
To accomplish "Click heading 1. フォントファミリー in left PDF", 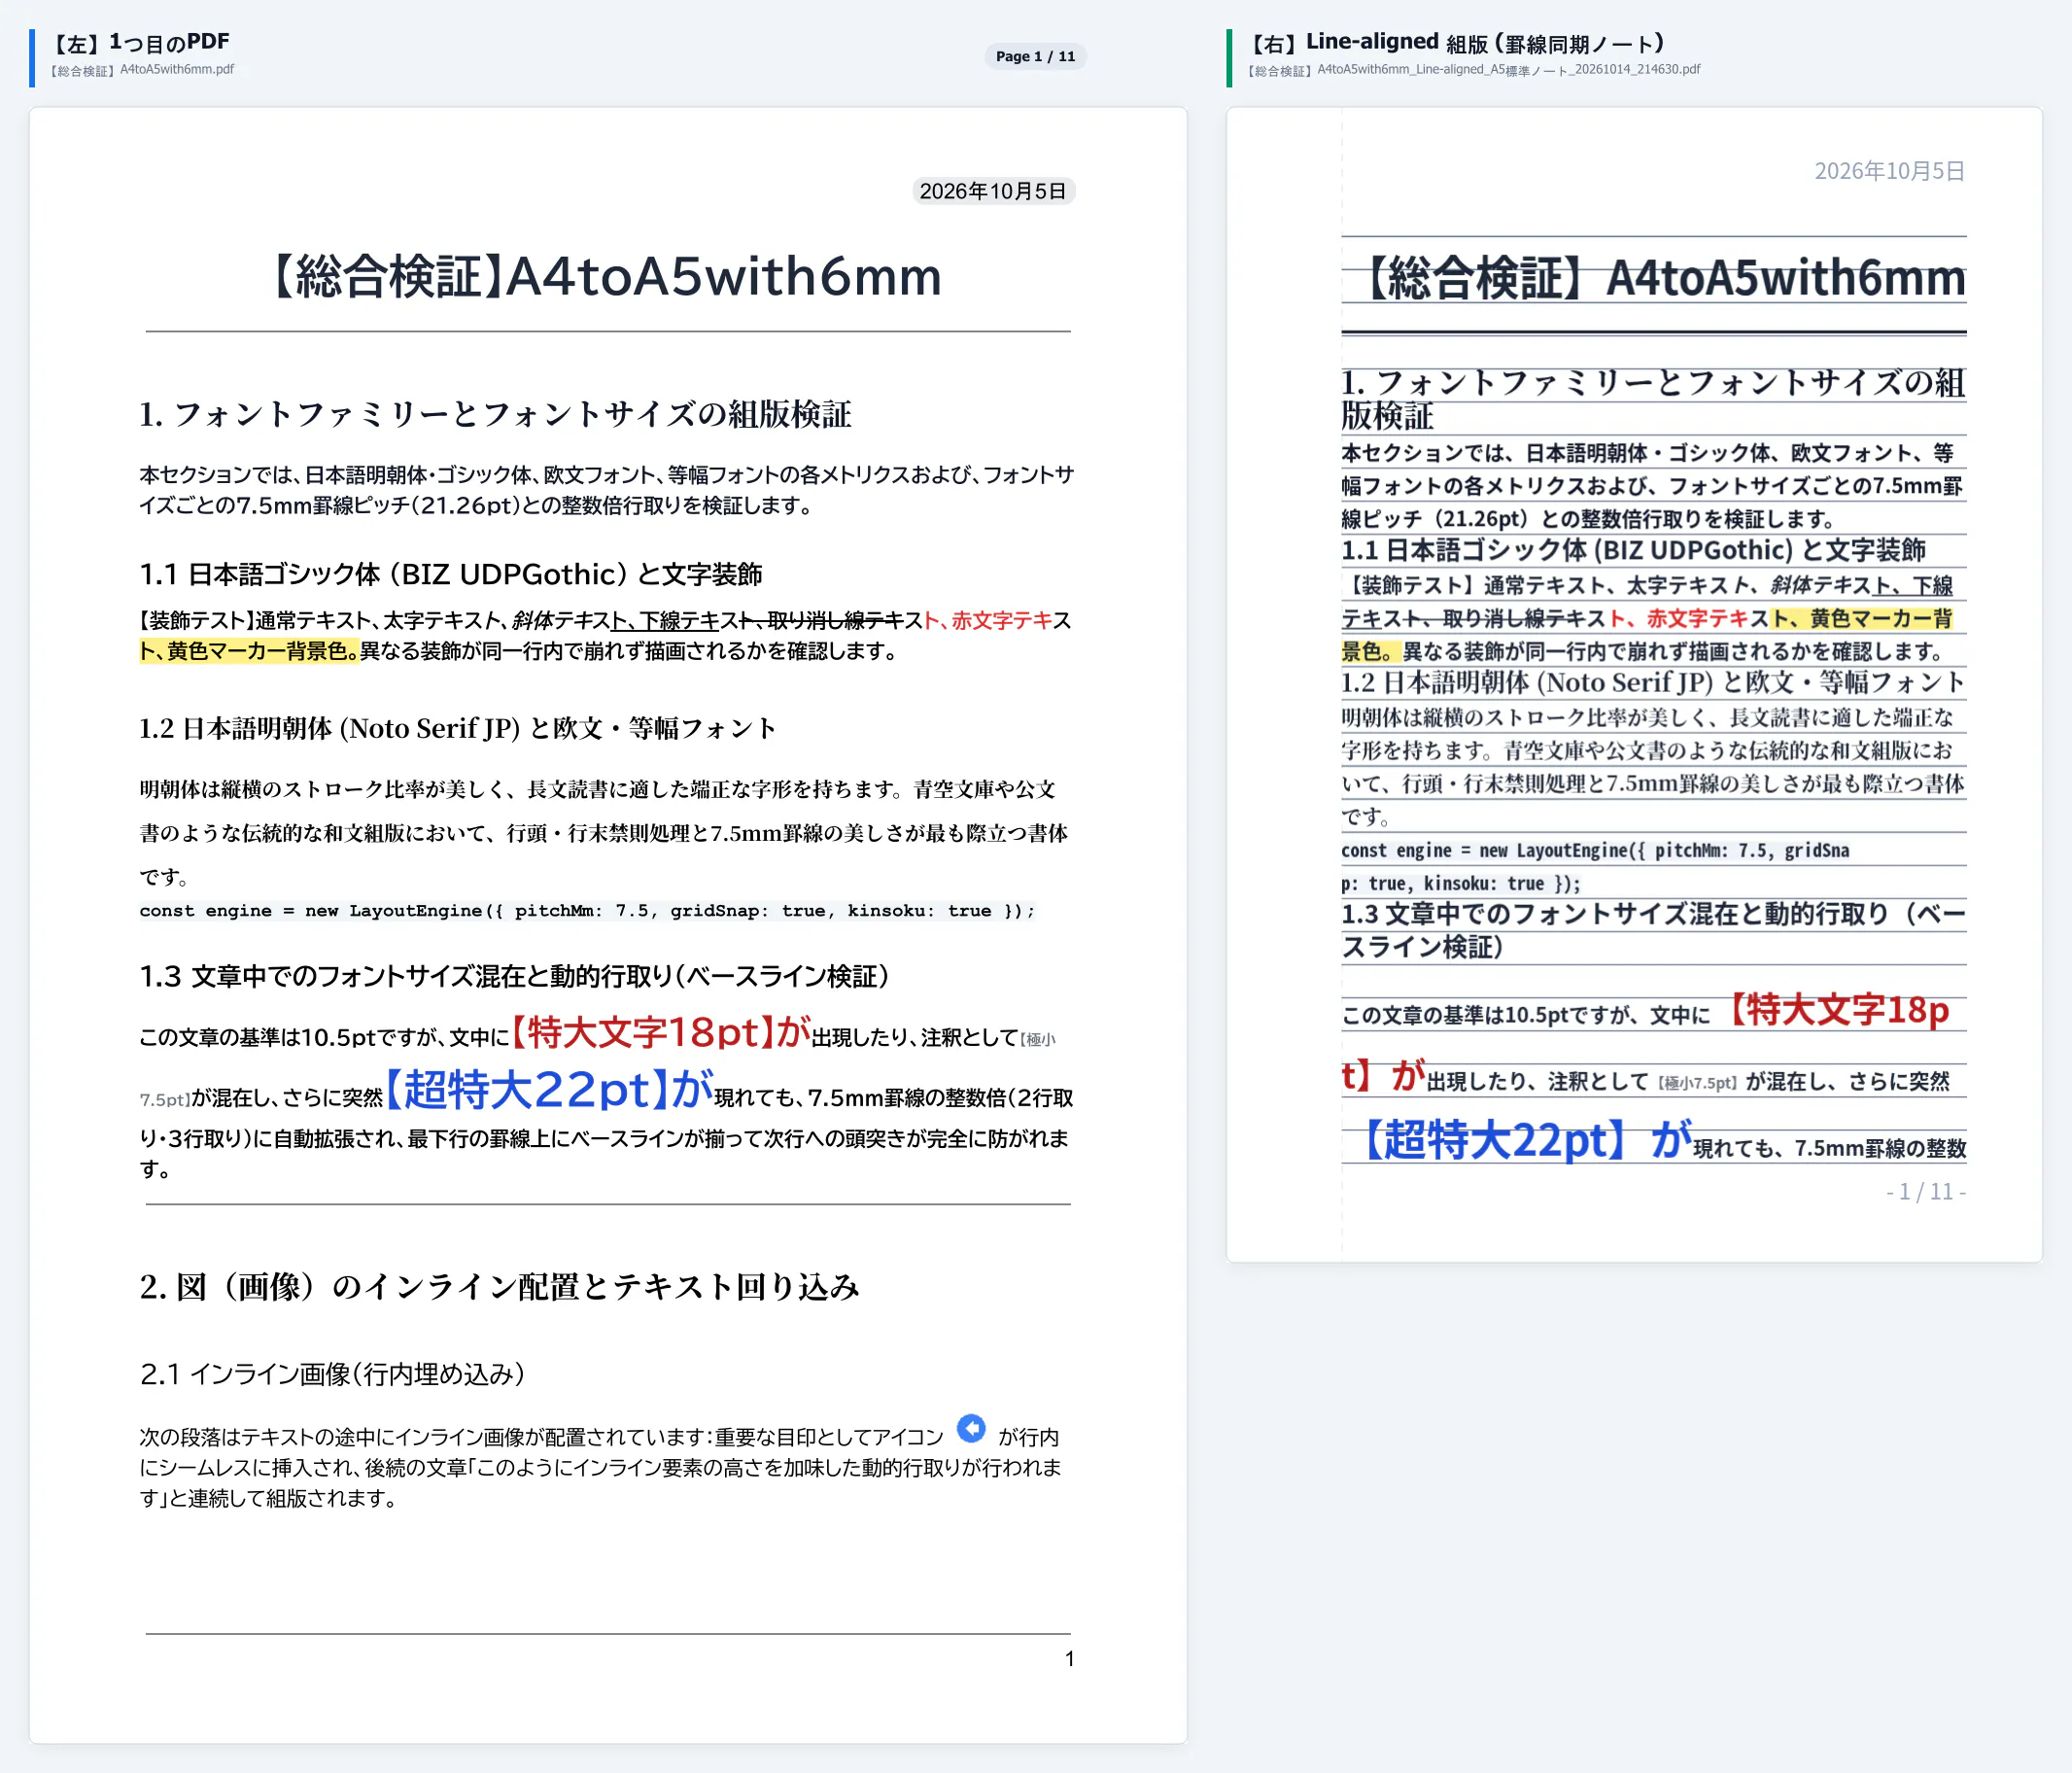I will (x=496, y=414).
